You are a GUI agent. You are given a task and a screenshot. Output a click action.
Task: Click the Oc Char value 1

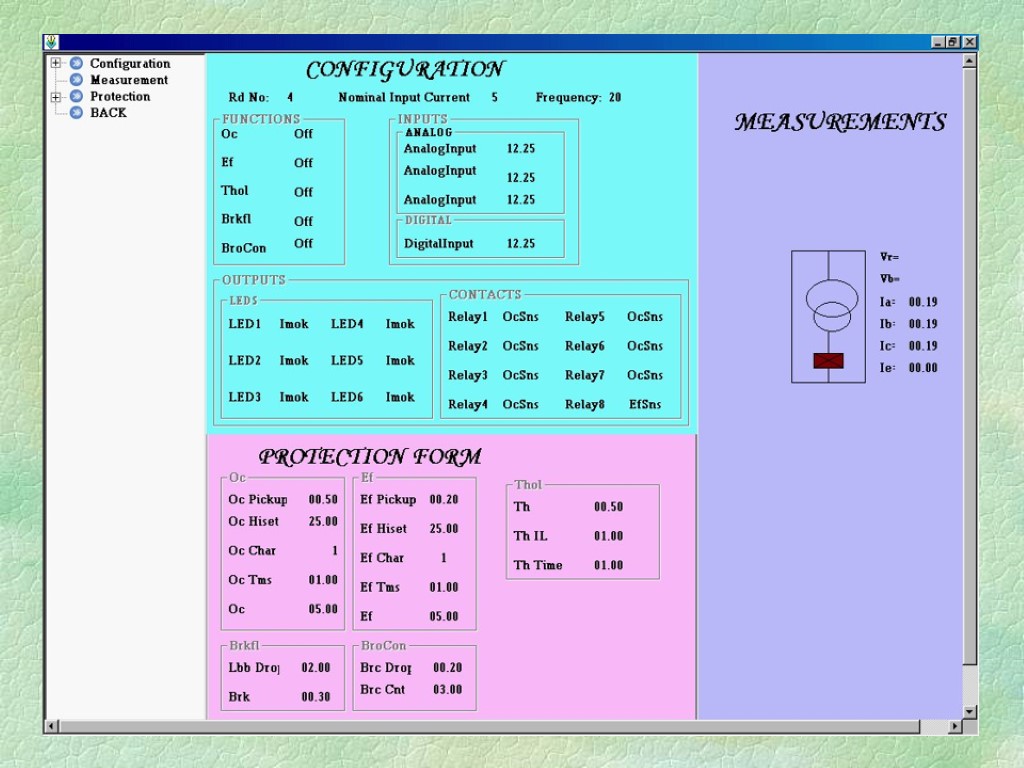click(x=334, y=551)
